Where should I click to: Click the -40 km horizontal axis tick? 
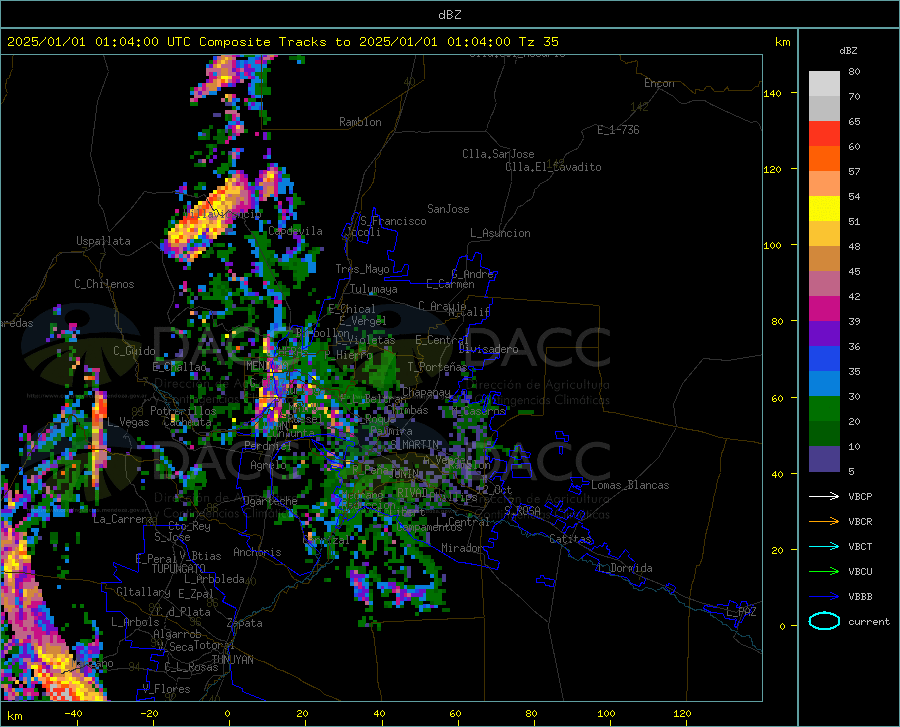click(x=73, y=714)
